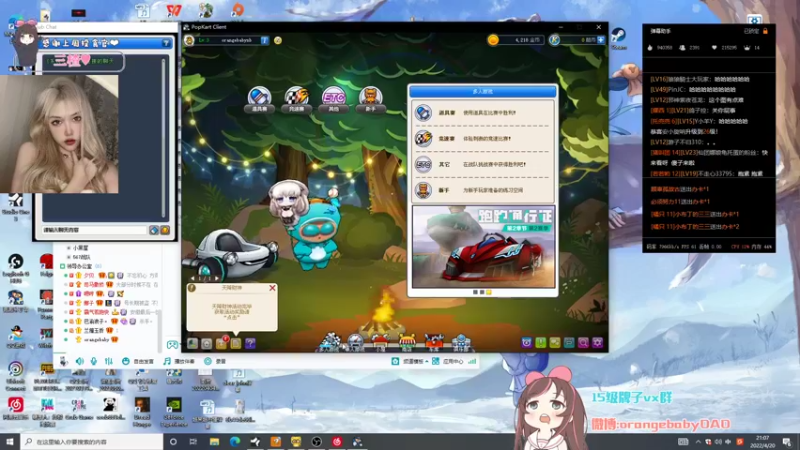Select user orangebaby in channel list

[x=95, y=339]
